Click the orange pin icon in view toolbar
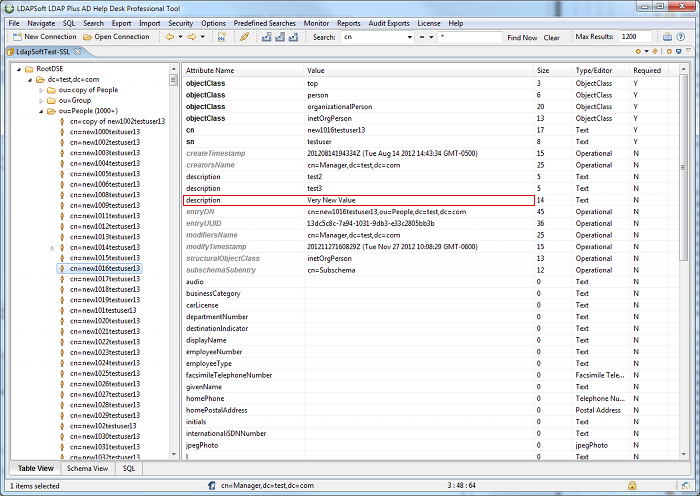This screenshot has width=700, height=496. pos(655,51)
